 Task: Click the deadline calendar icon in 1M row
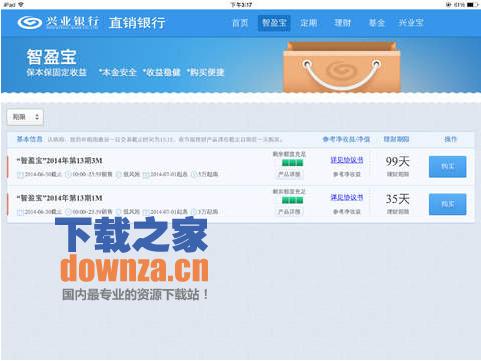pos(20,212)
